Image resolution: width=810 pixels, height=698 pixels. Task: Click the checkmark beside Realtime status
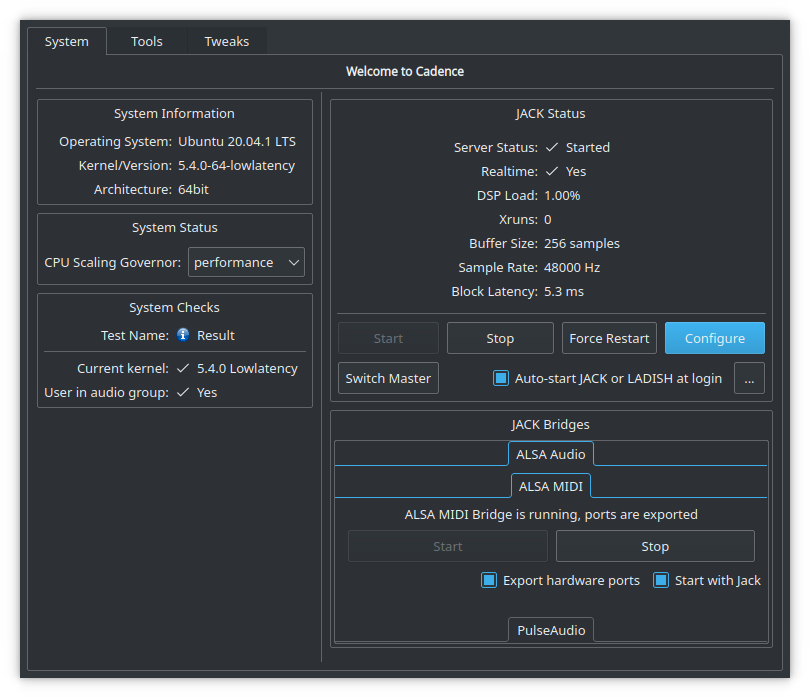click(x=556, y=171)
